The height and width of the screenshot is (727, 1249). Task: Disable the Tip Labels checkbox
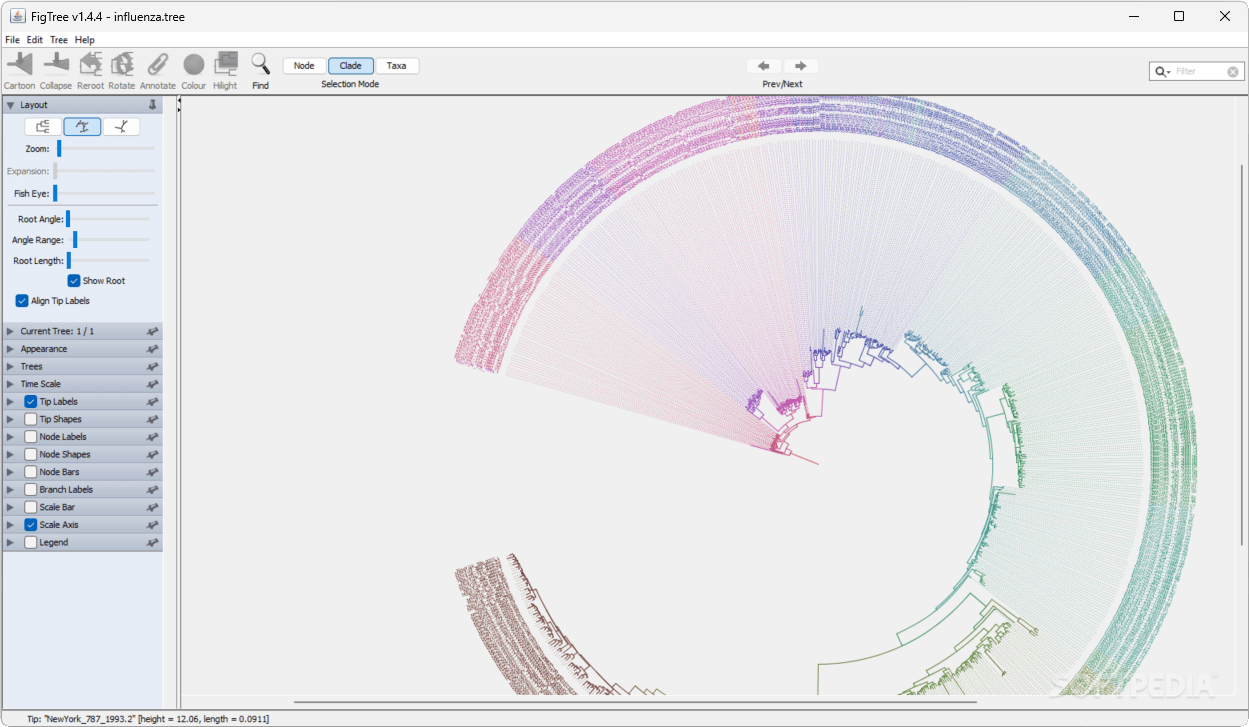point(31,401)
